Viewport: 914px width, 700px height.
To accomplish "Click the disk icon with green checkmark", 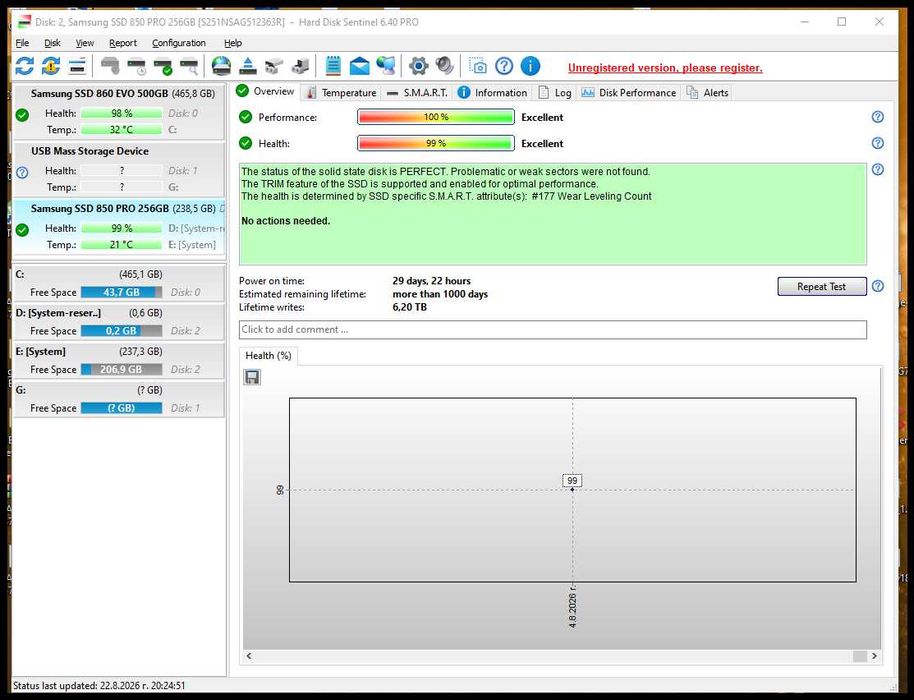I will point(163,66).
